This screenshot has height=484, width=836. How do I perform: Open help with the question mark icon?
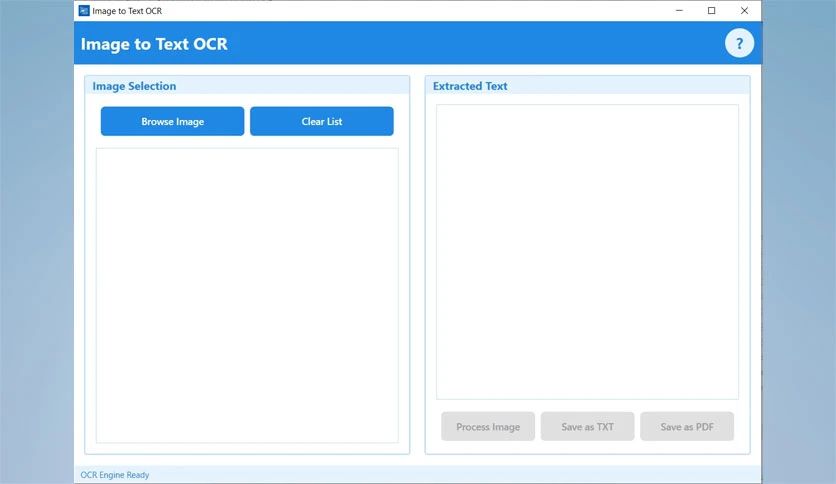point(739,43)
